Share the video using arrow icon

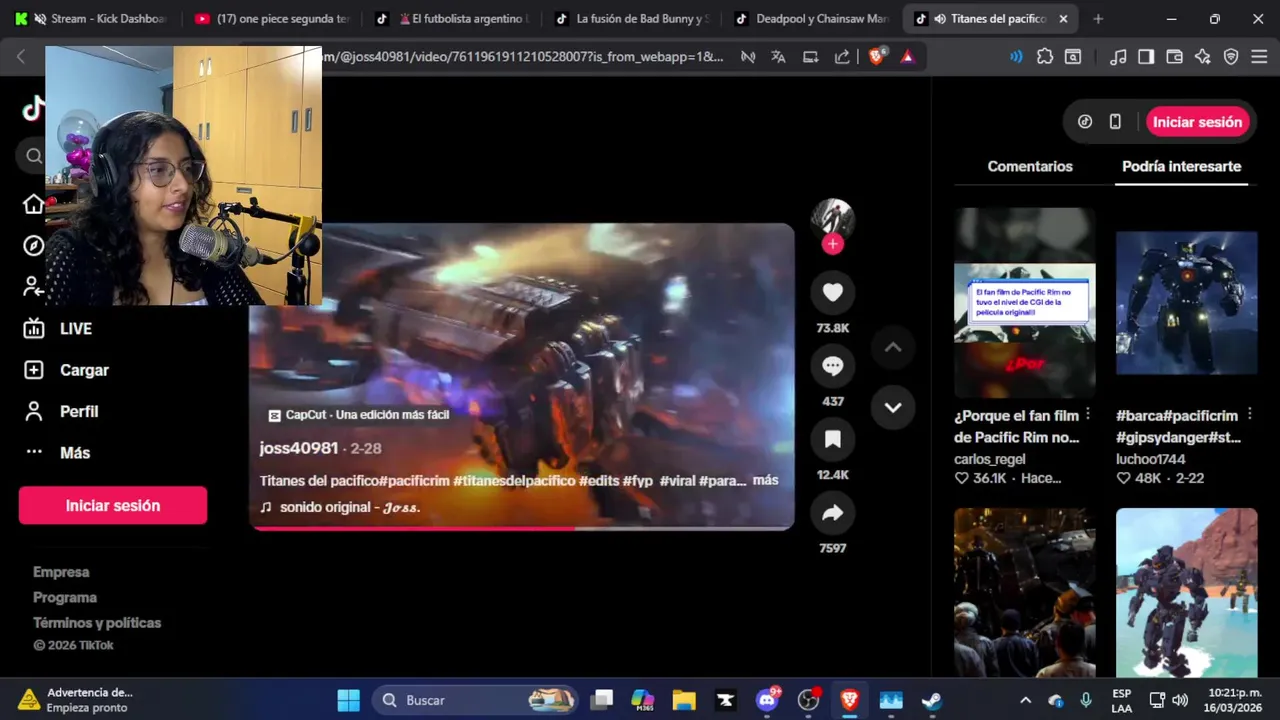pos(833,513)
